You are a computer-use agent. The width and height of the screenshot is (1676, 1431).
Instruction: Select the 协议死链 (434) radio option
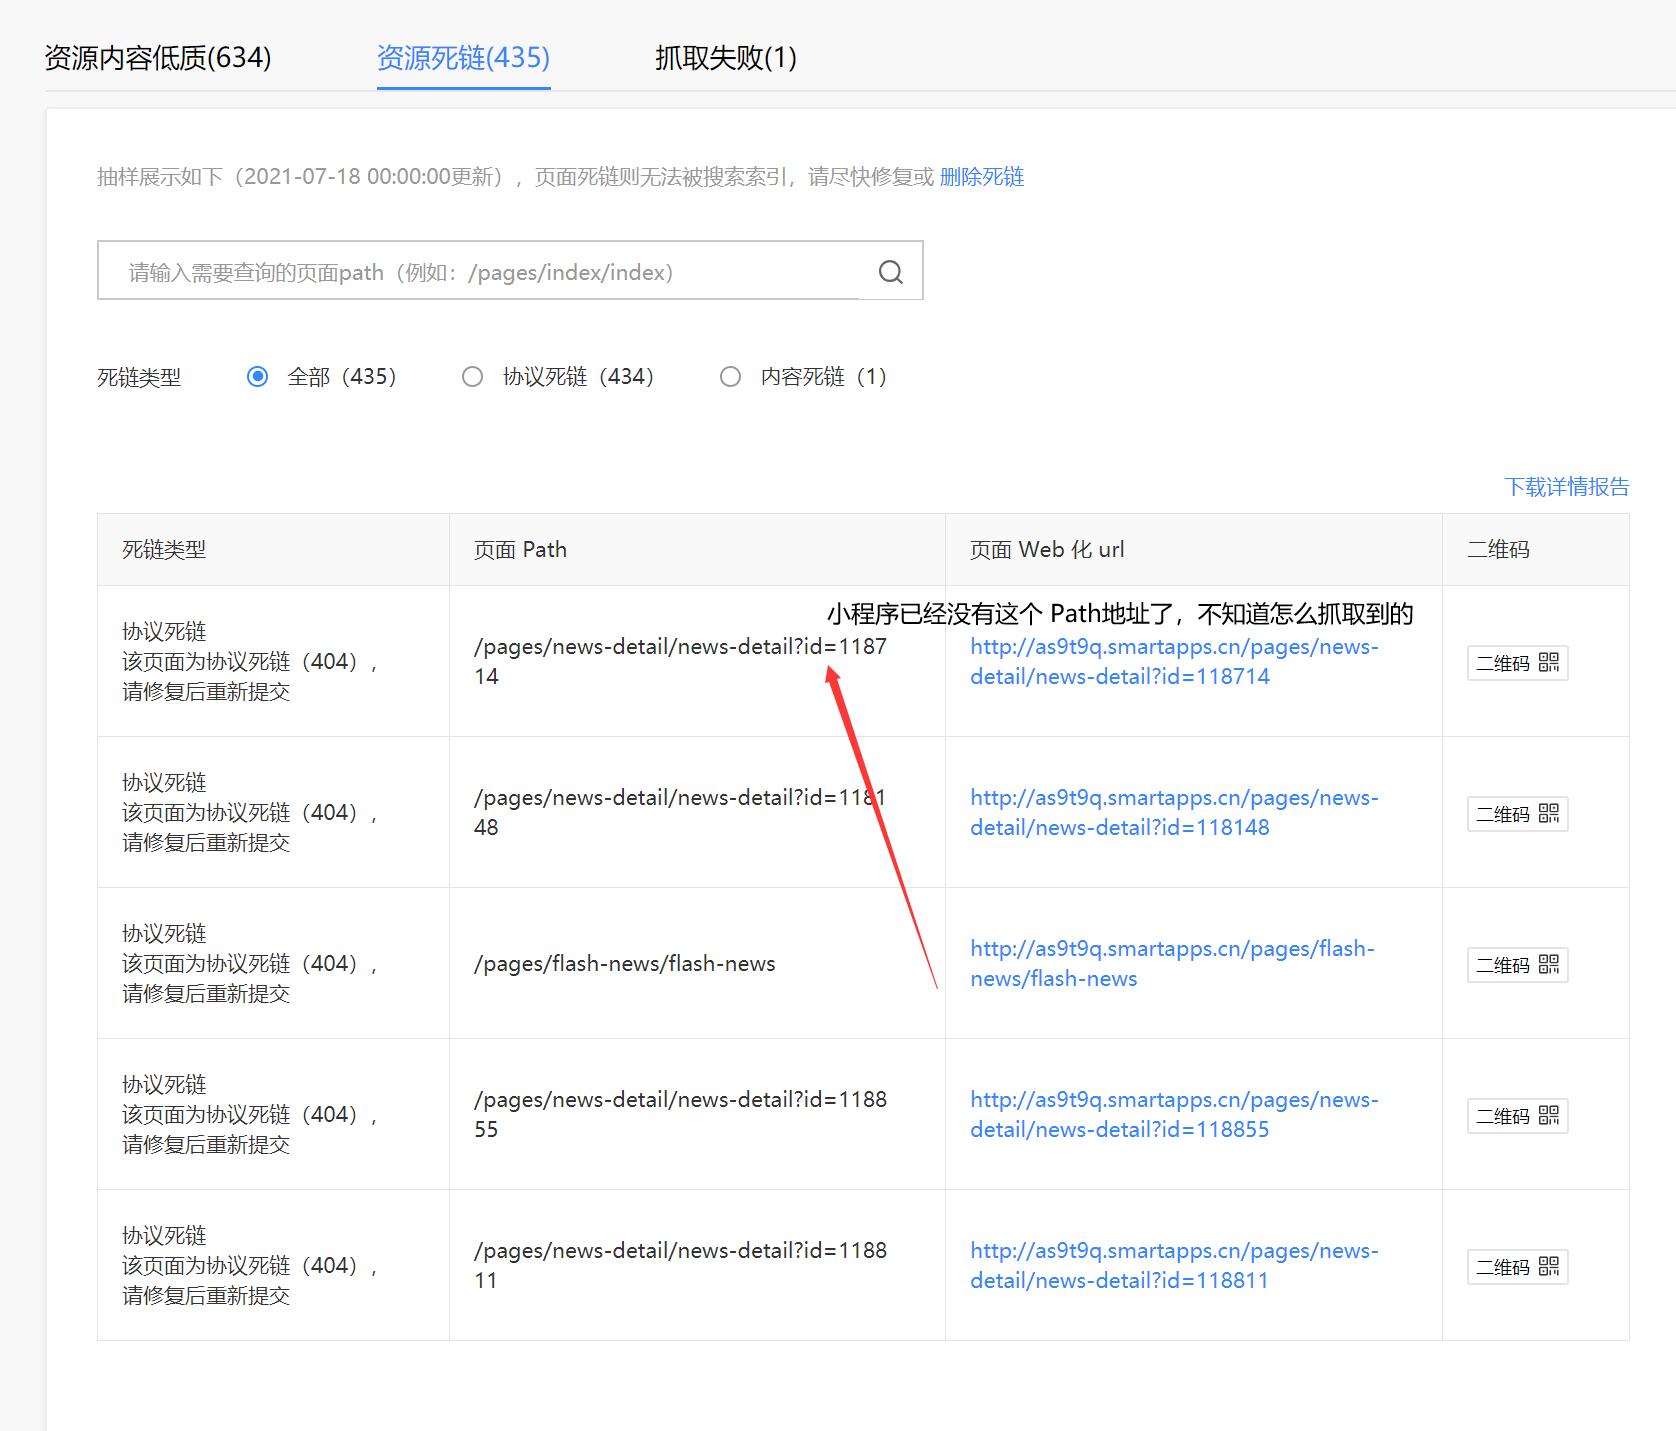click(x=472, y=377)
